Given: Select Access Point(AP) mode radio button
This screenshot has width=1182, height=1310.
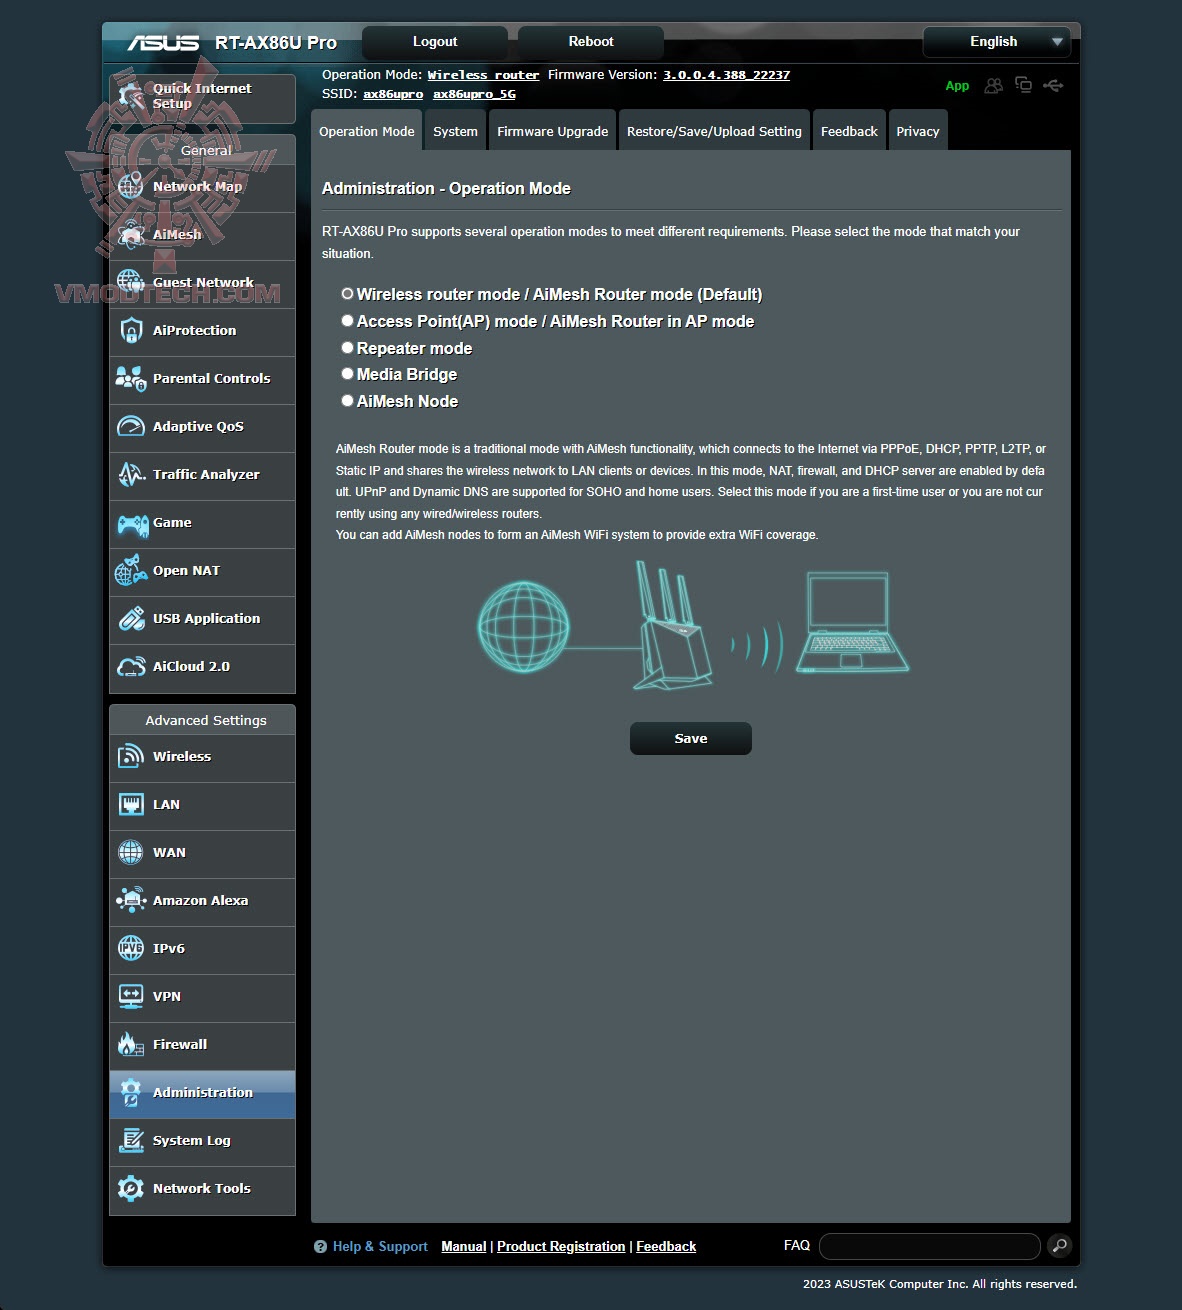Looking at the screenshot, I should [x=347, y=321].
